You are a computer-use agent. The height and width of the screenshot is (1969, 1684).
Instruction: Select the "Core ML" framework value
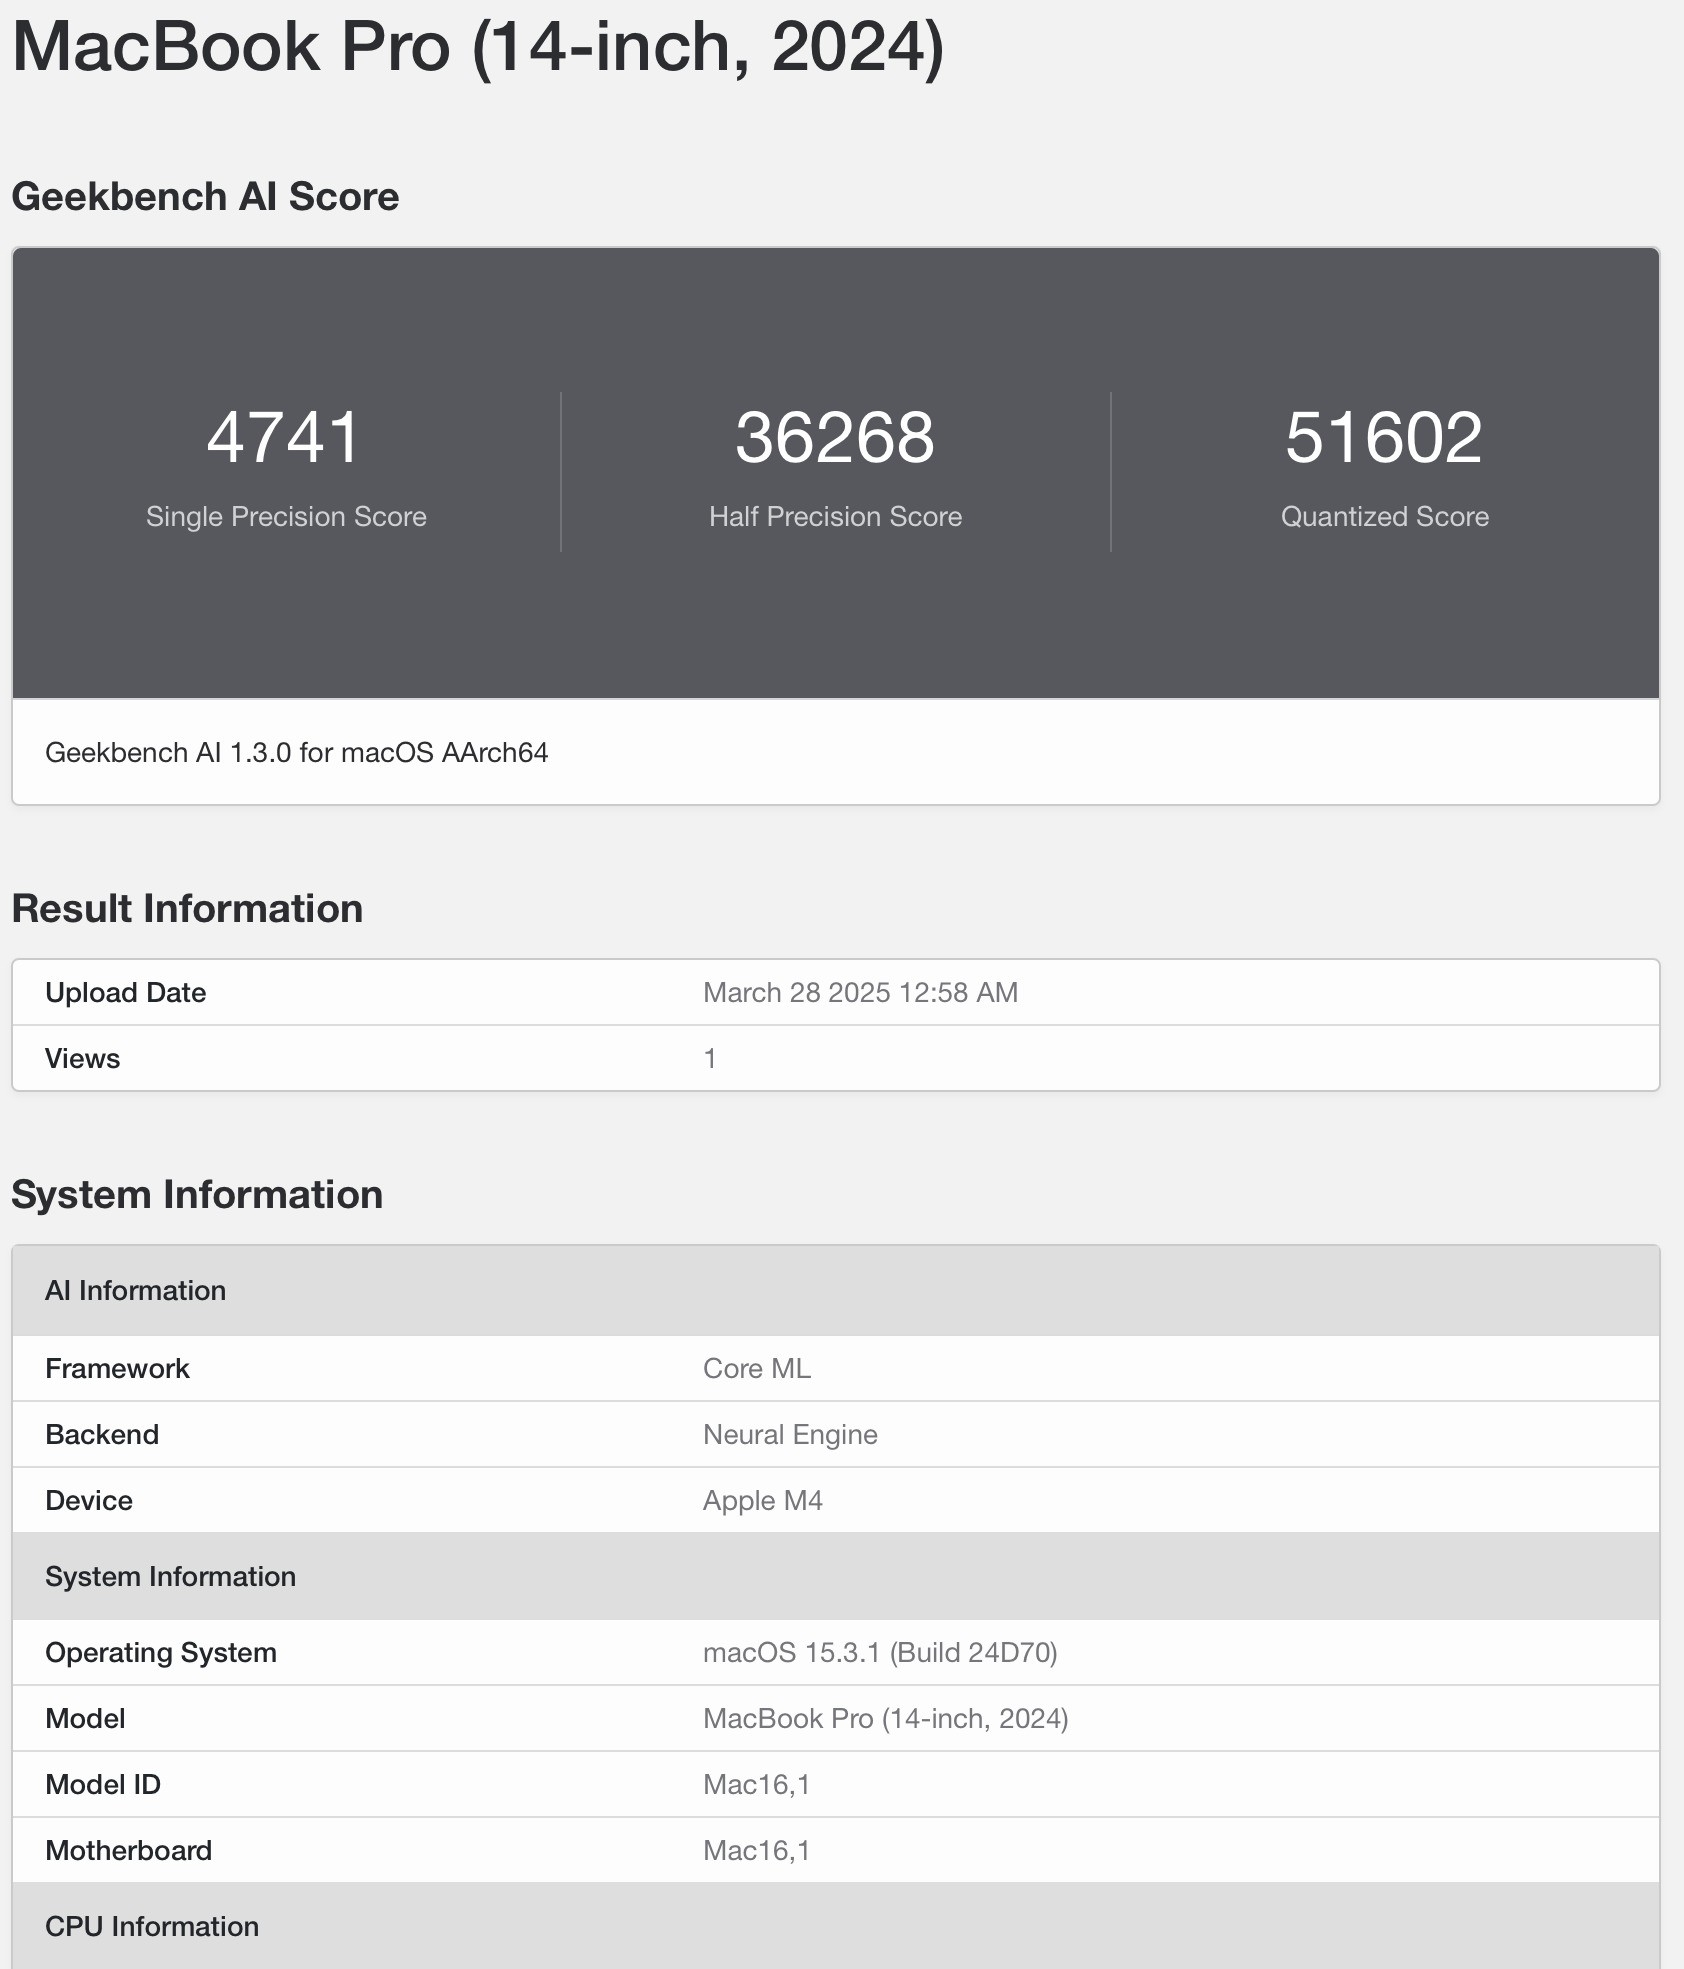point(757,1368)
